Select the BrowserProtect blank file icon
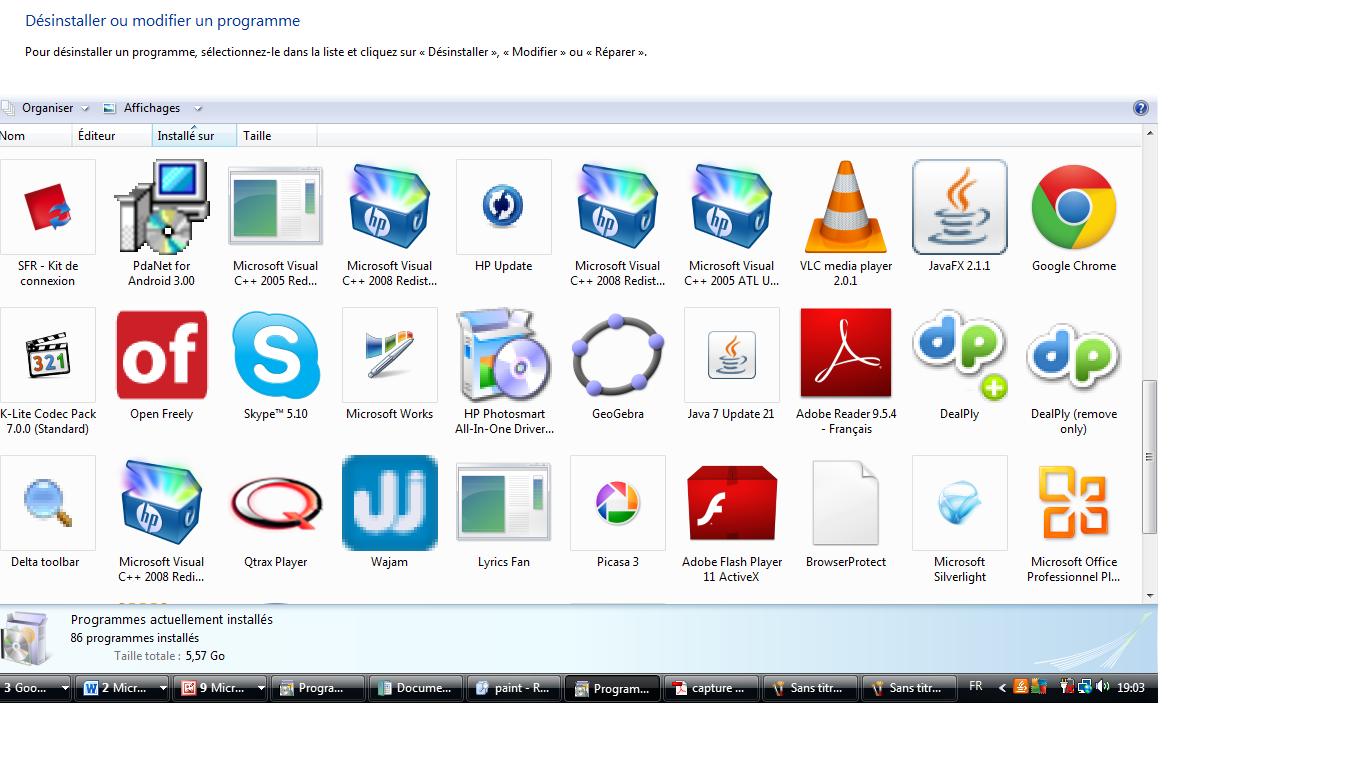 point(846,503)
